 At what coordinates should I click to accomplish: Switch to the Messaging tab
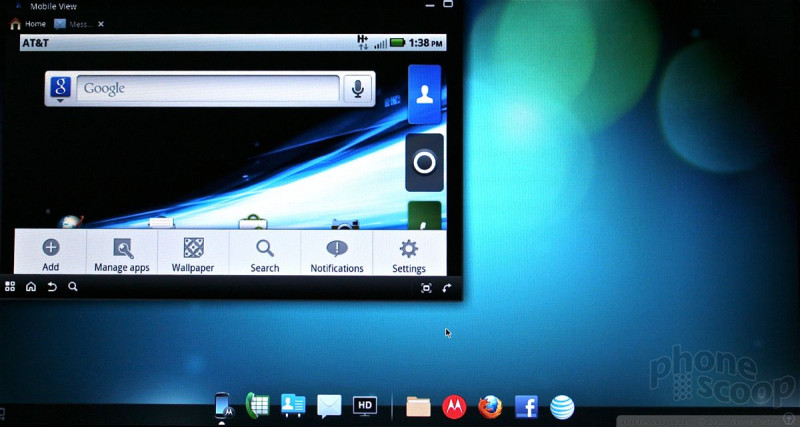coord(74,24)
